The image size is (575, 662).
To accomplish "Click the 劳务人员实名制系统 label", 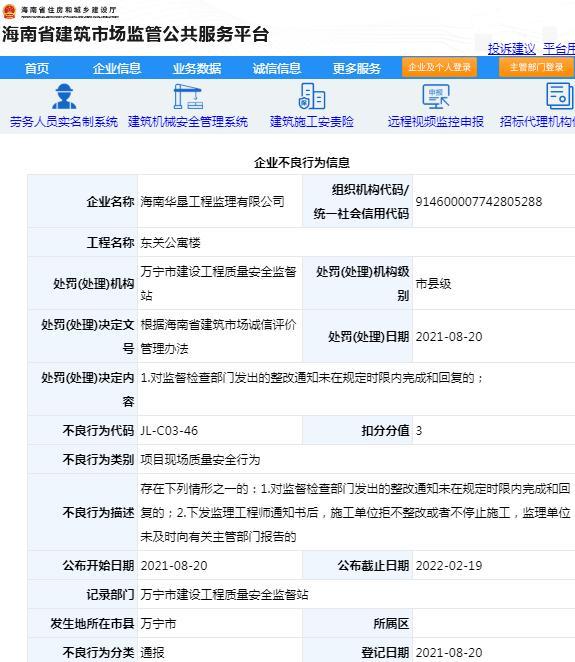I will click(64, 122).
